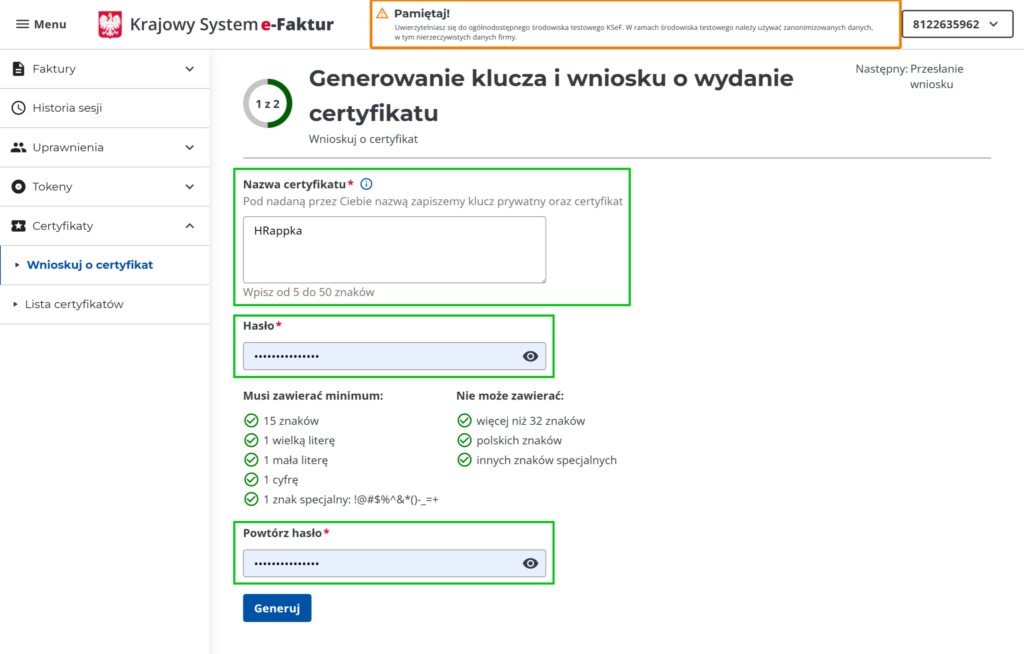The image size is (1024, 654).
Task: Show password in the Hasło field
Action: click(x=530, y=356)
